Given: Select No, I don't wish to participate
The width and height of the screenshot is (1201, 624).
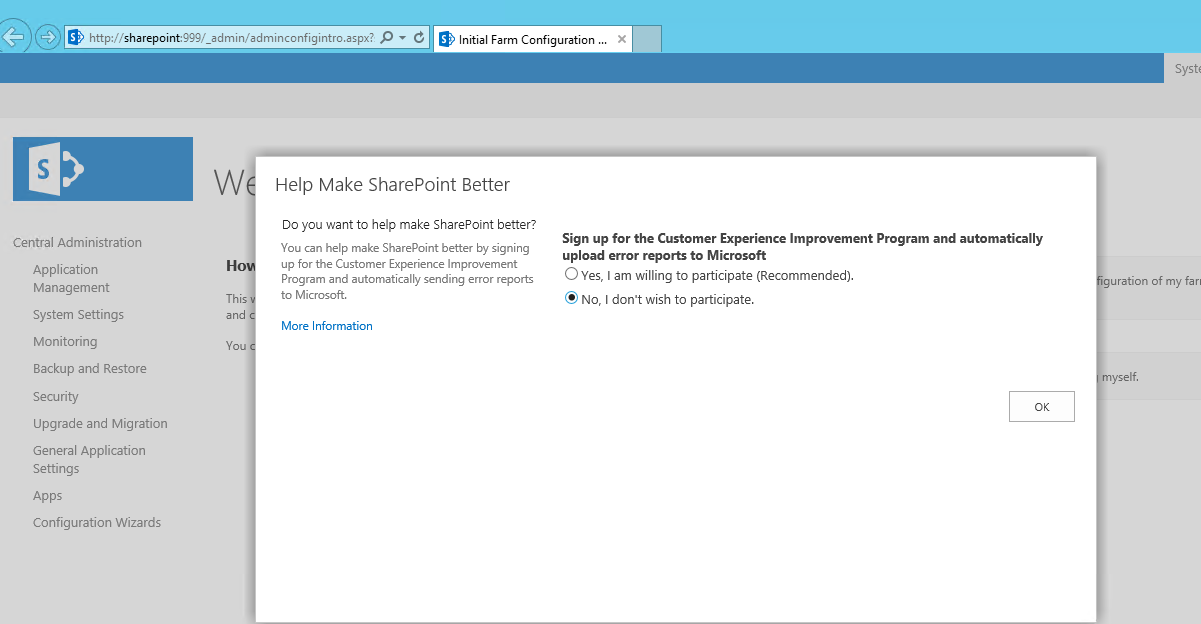Looking at the screenshot, I should pyautogui.click(x=572, y=298).
